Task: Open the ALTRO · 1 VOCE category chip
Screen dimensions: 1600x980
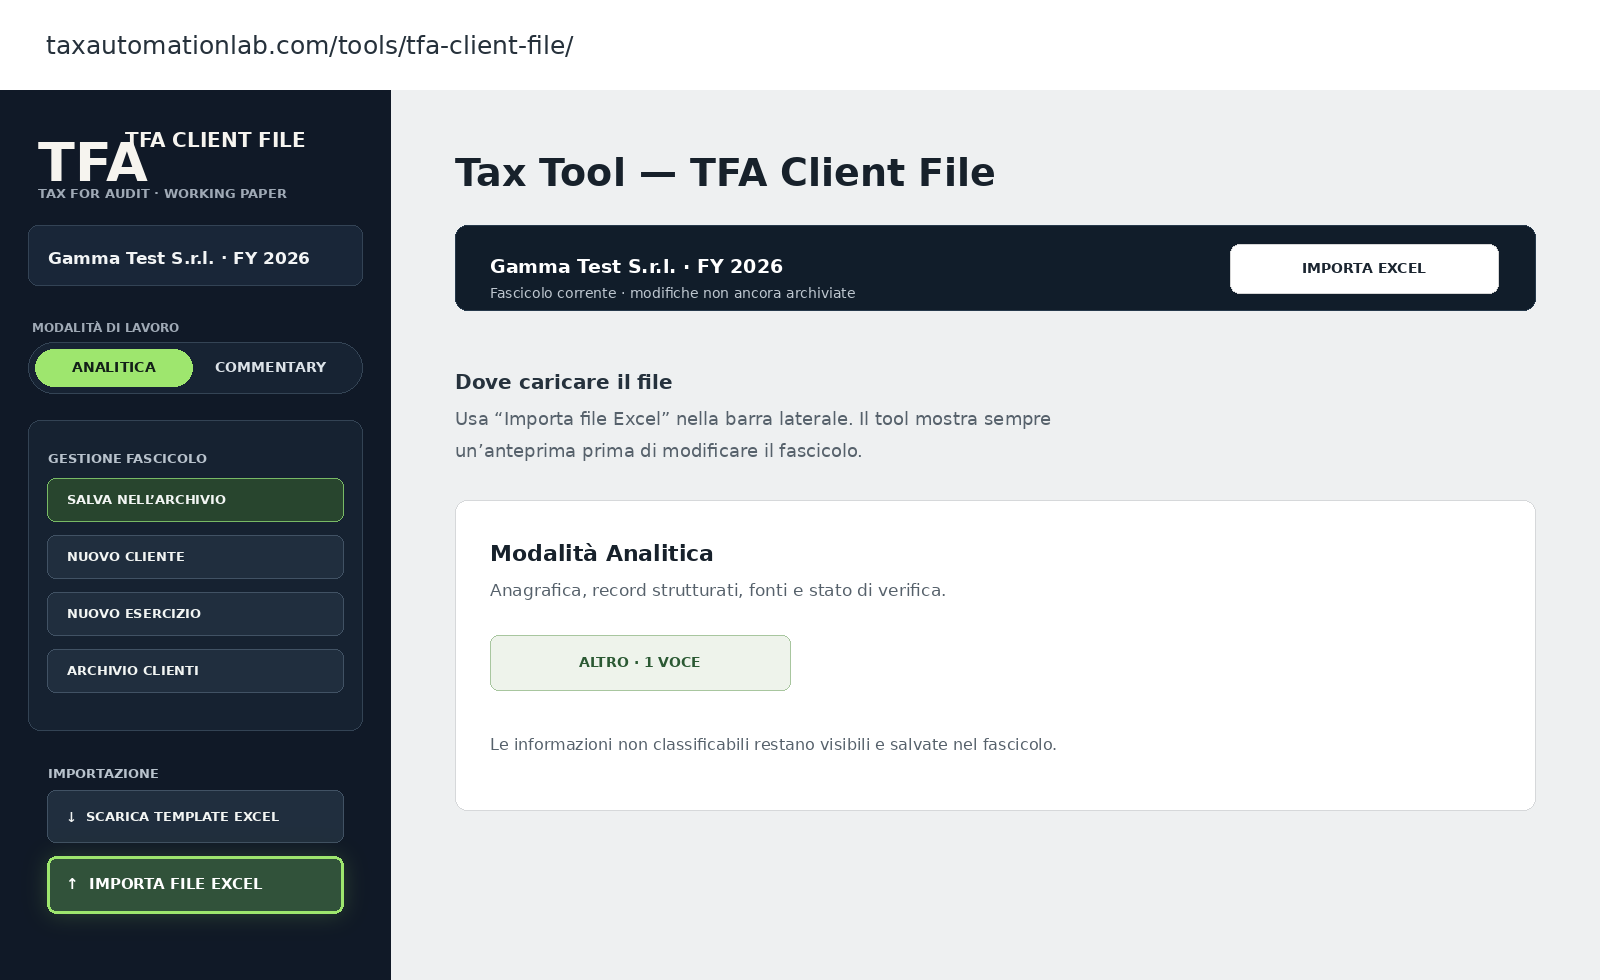Action: (640, 663)
